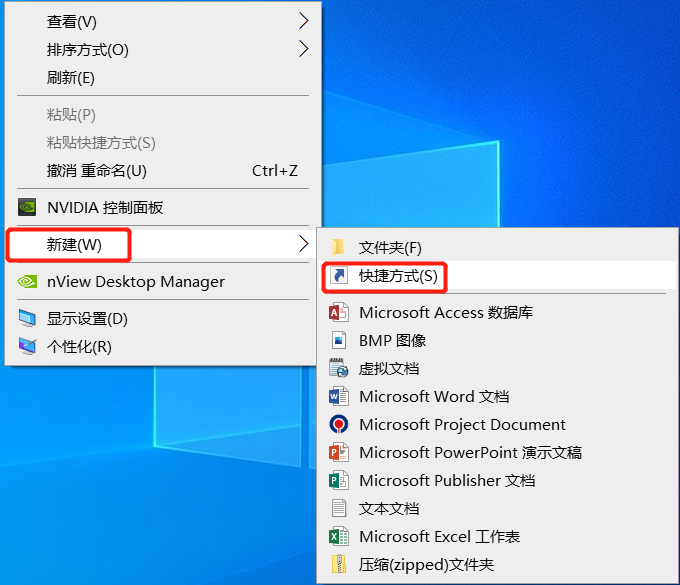Expand the 排序方式(O) submenu arrow
The image size is (680, 585).
coord(304,49)
